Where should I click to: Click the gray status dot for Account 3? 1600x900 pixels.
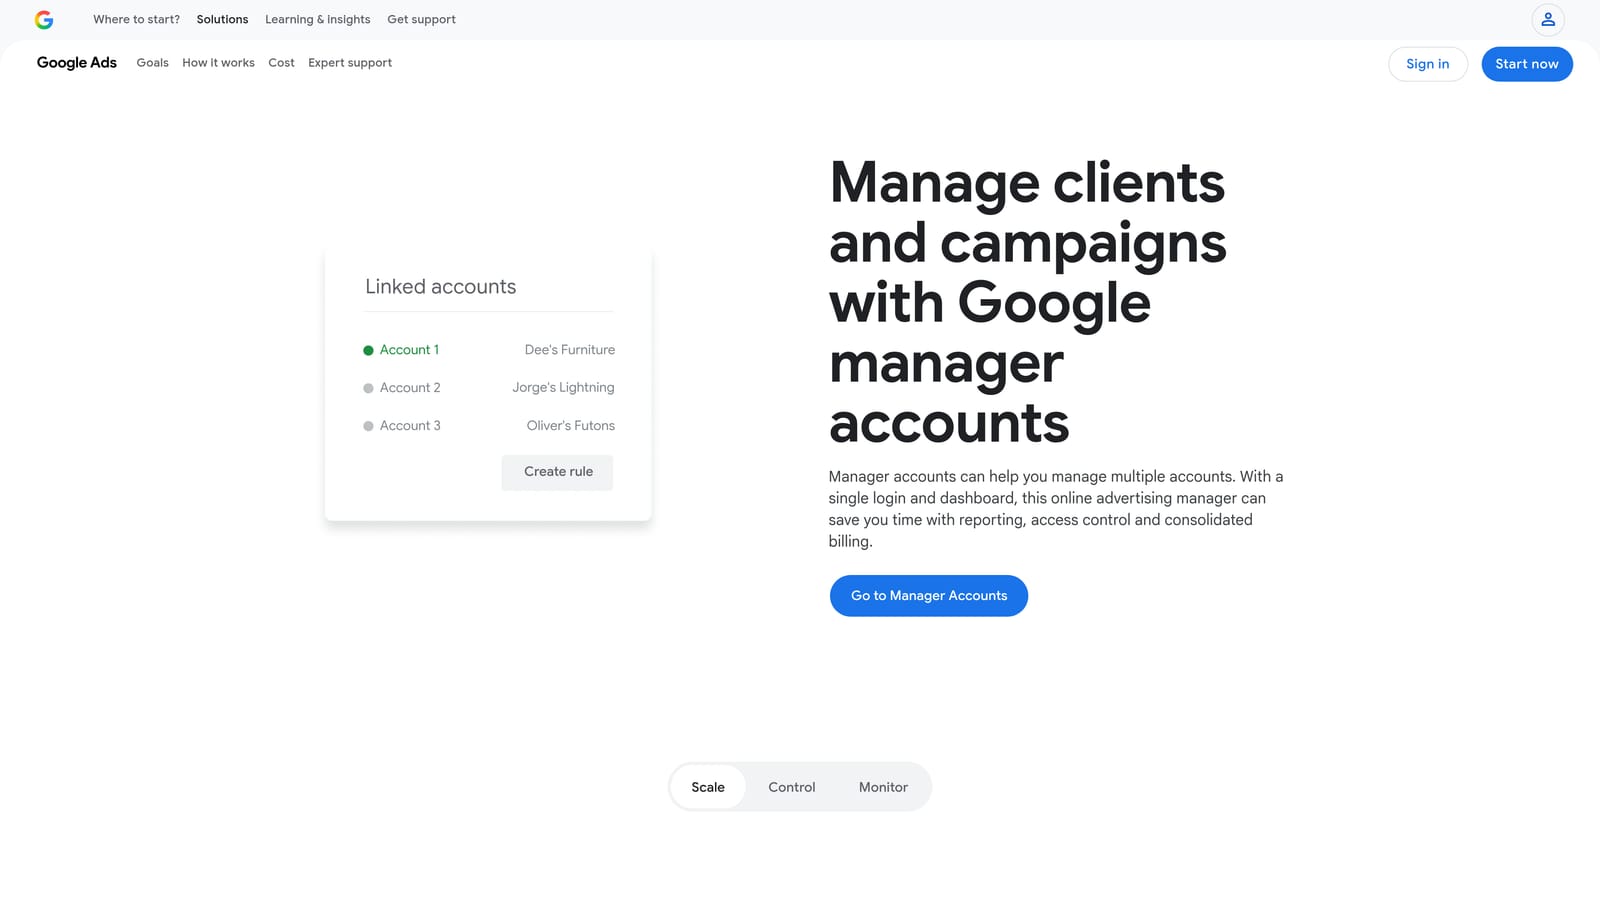368,427
